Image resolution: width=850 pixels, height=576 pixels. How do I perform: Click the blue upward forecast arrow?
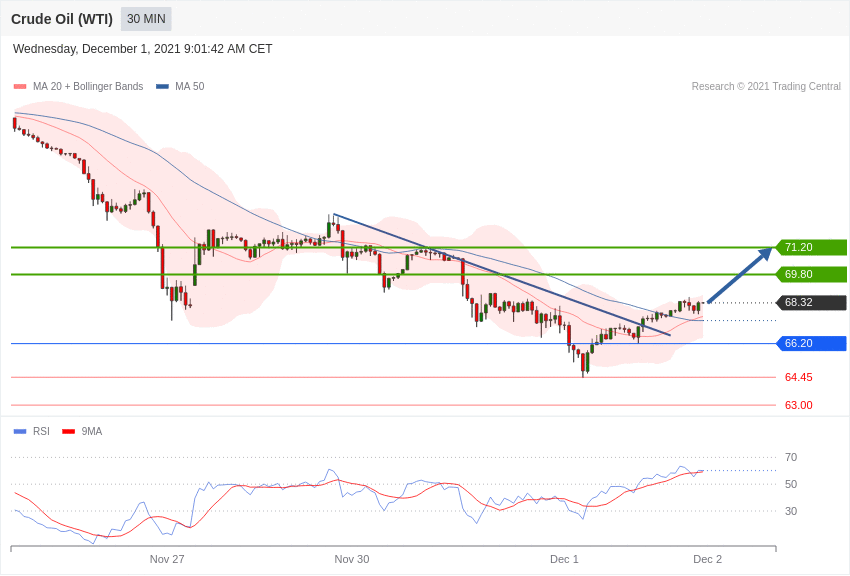click(x=739, y=275)
